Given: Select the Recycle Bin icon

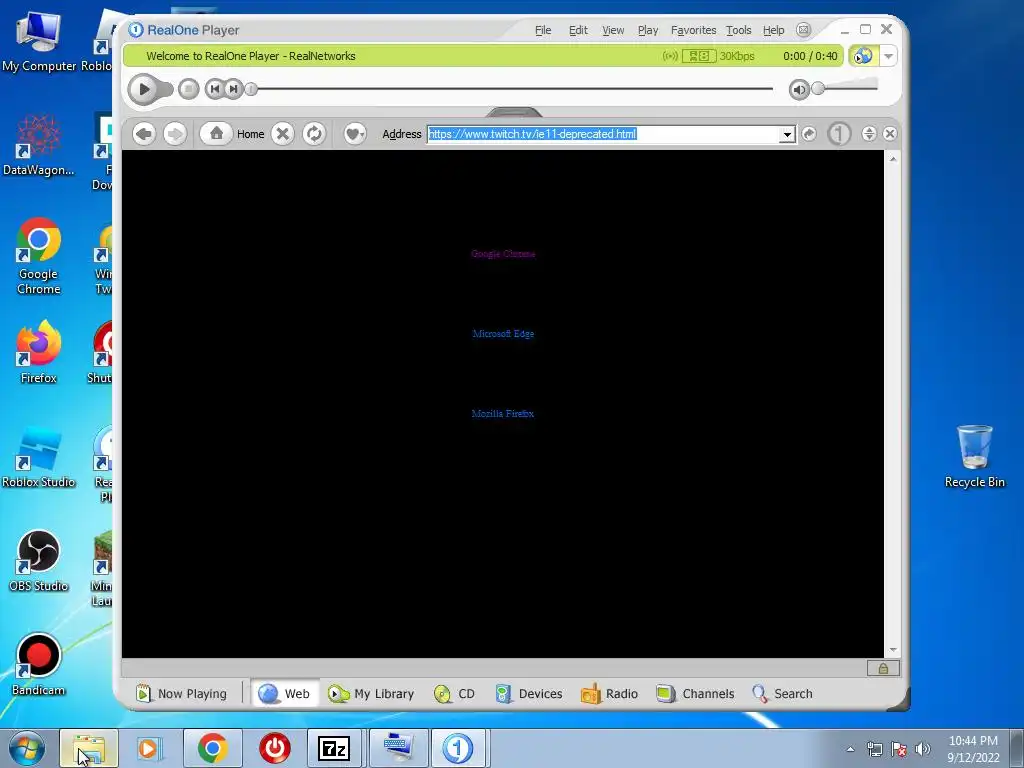Looking at the screenshot, I should (x=974, y=456).
